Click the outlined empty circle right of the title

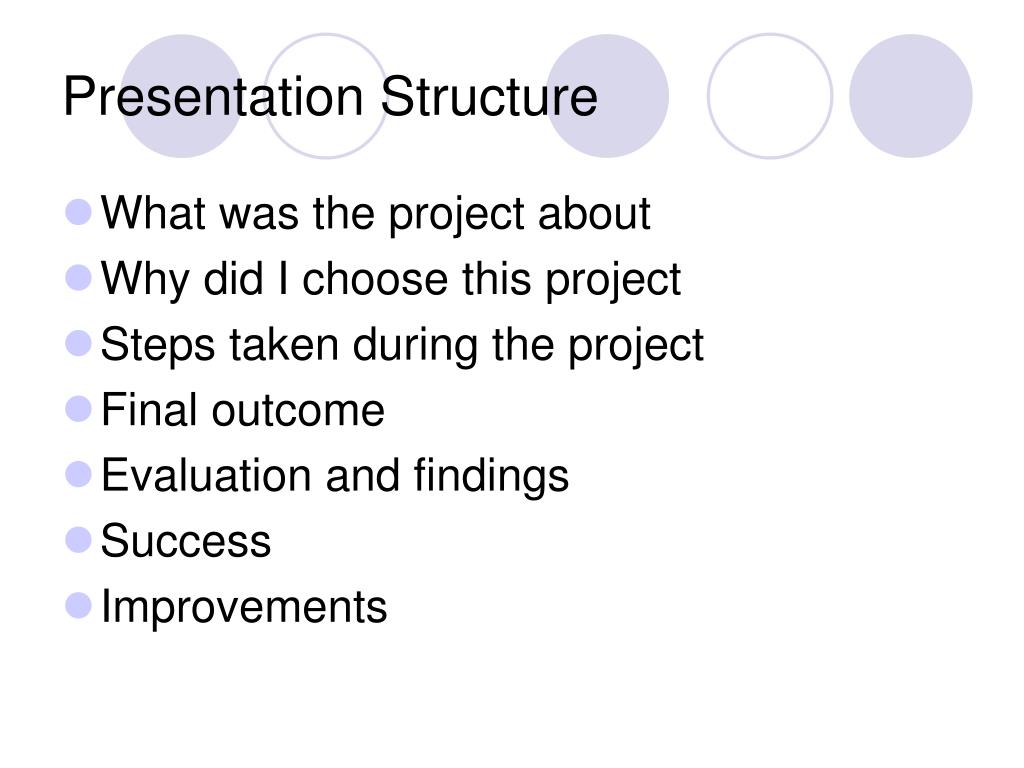pos(769,96)
